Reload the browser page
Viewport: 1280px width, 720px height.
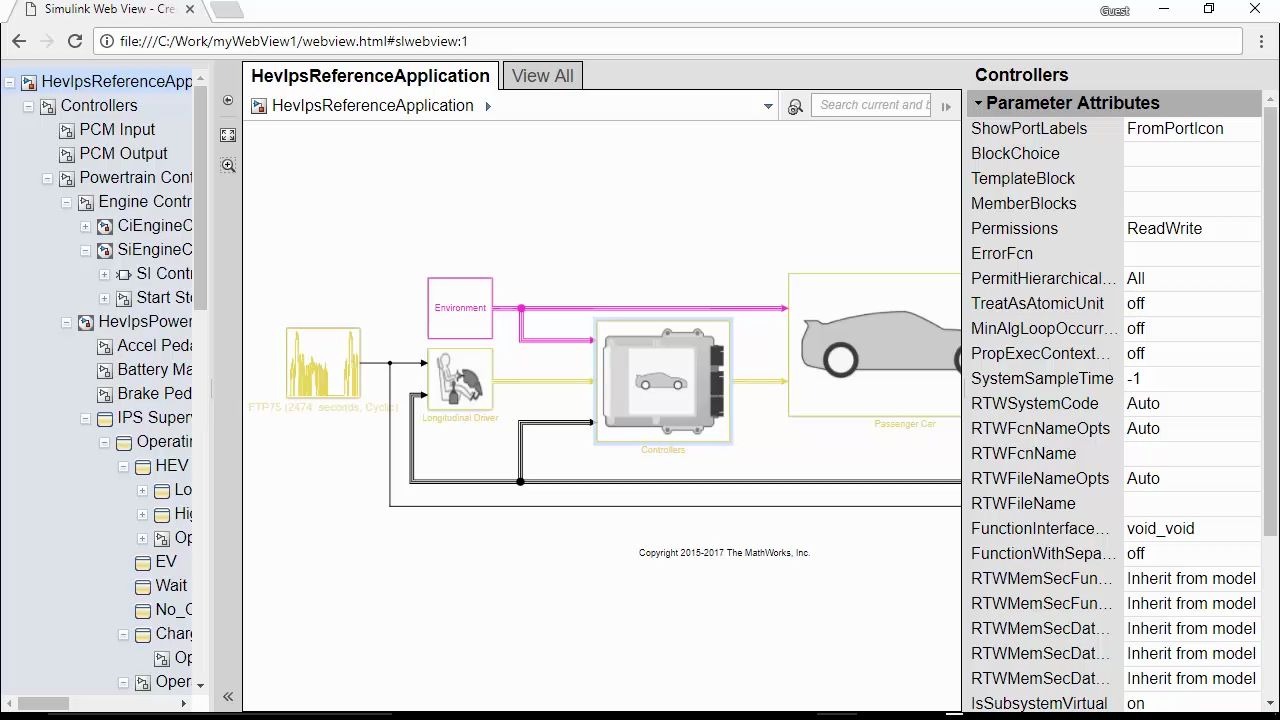75,41
